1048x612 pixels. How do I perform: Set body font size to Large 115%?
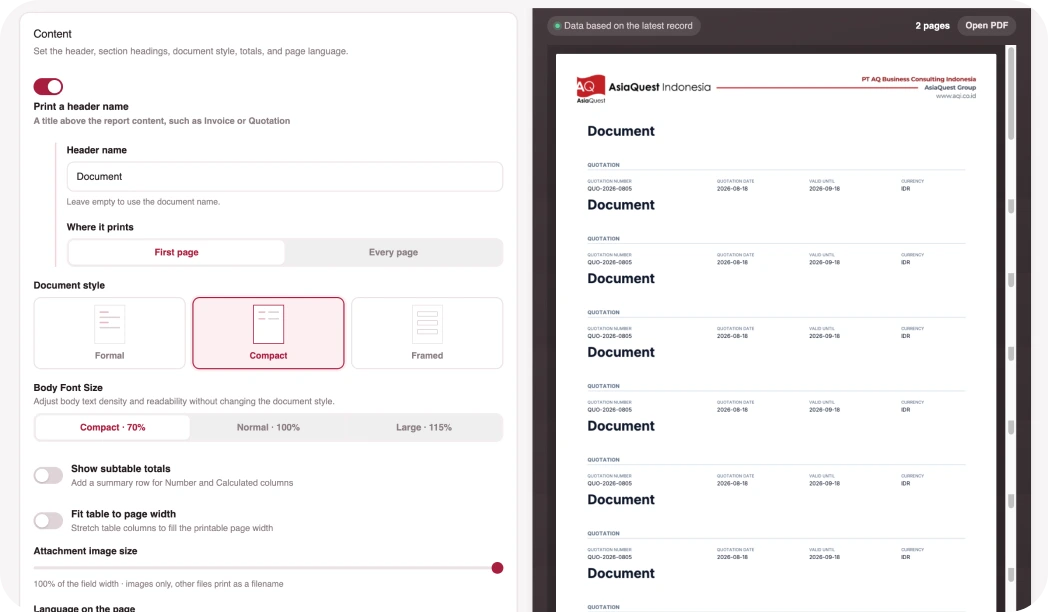424,428
